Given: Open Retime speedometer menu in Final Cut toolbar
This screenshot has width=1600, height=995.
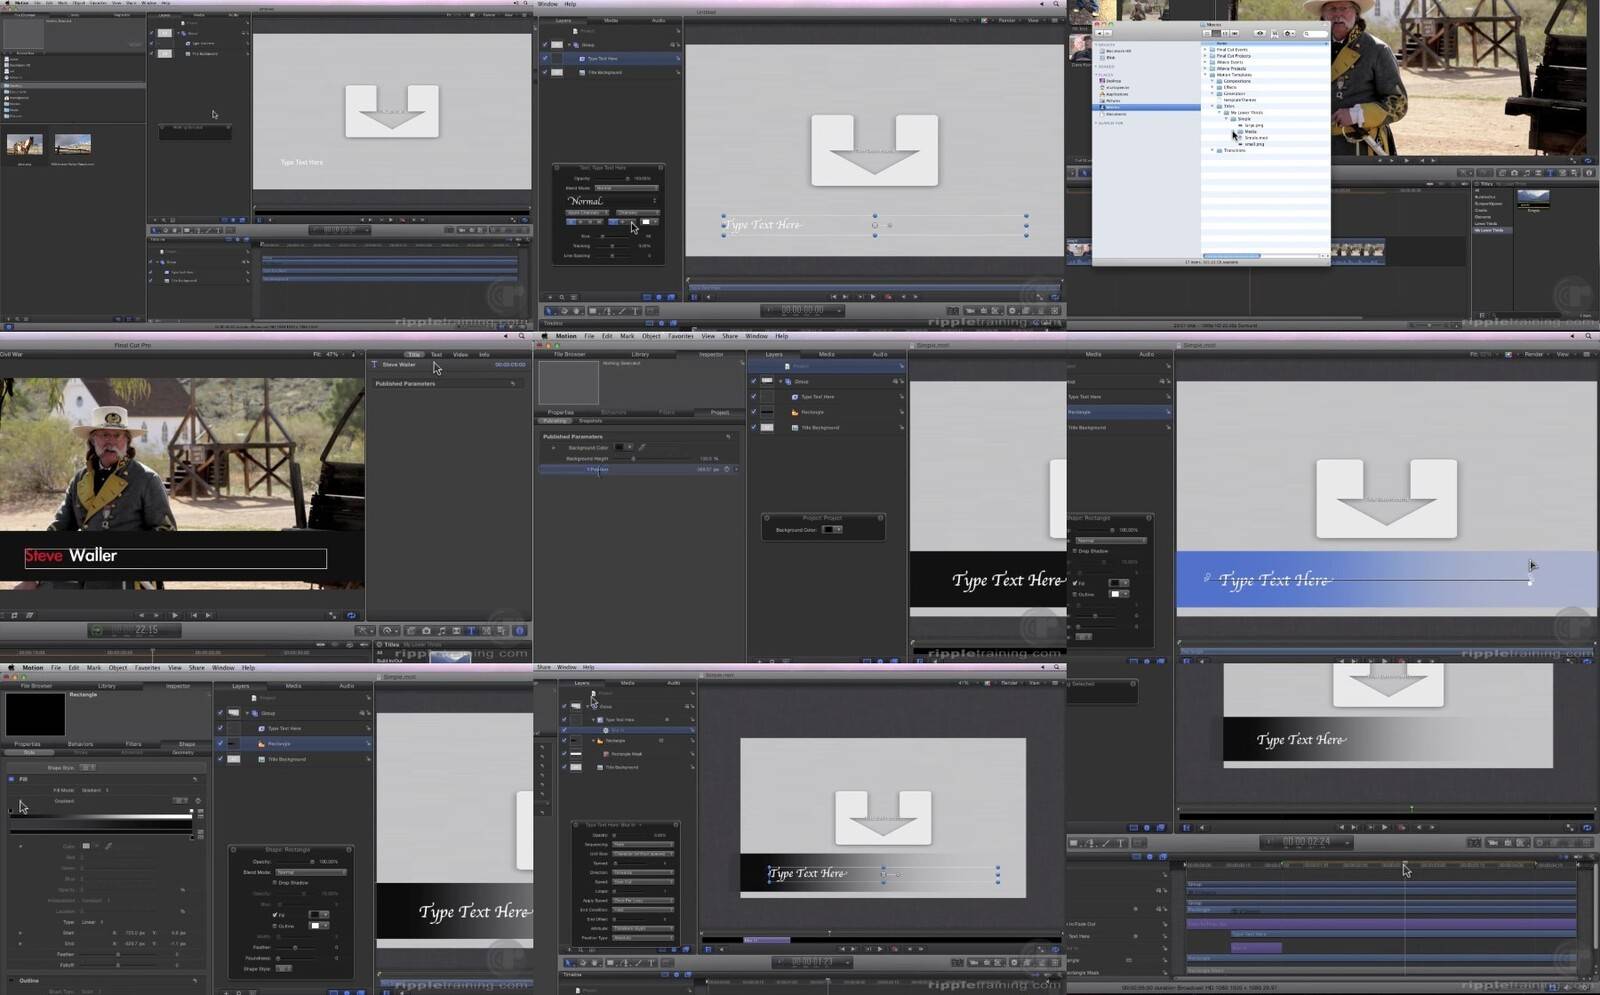Looking at the screenshot, I should (x=388, y=631).
